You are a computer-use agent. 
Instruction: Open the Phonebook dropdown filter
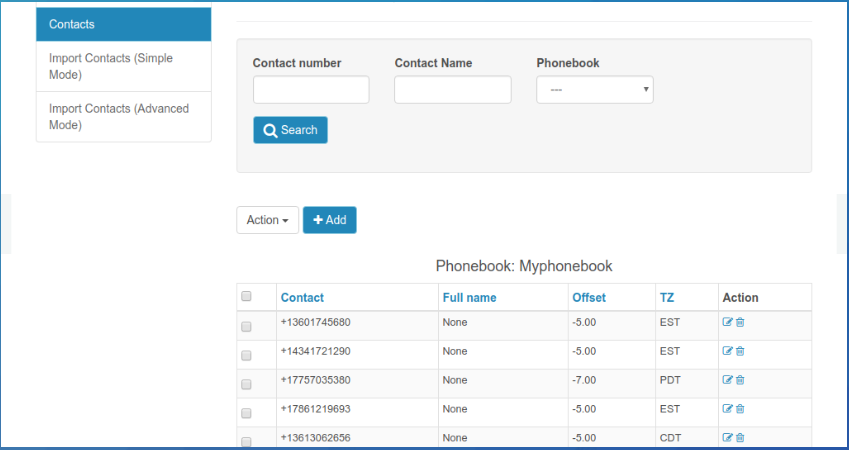pyautogui.click(x=594, y=90)
